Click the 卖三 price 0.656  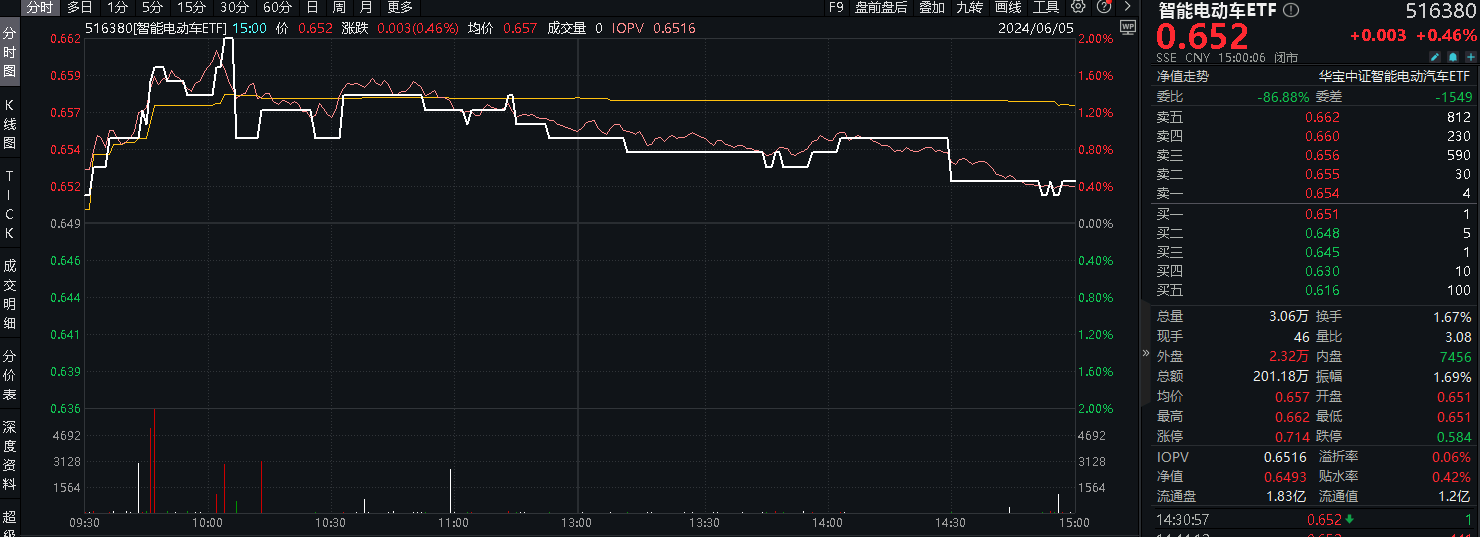[x=1323, y=155]
